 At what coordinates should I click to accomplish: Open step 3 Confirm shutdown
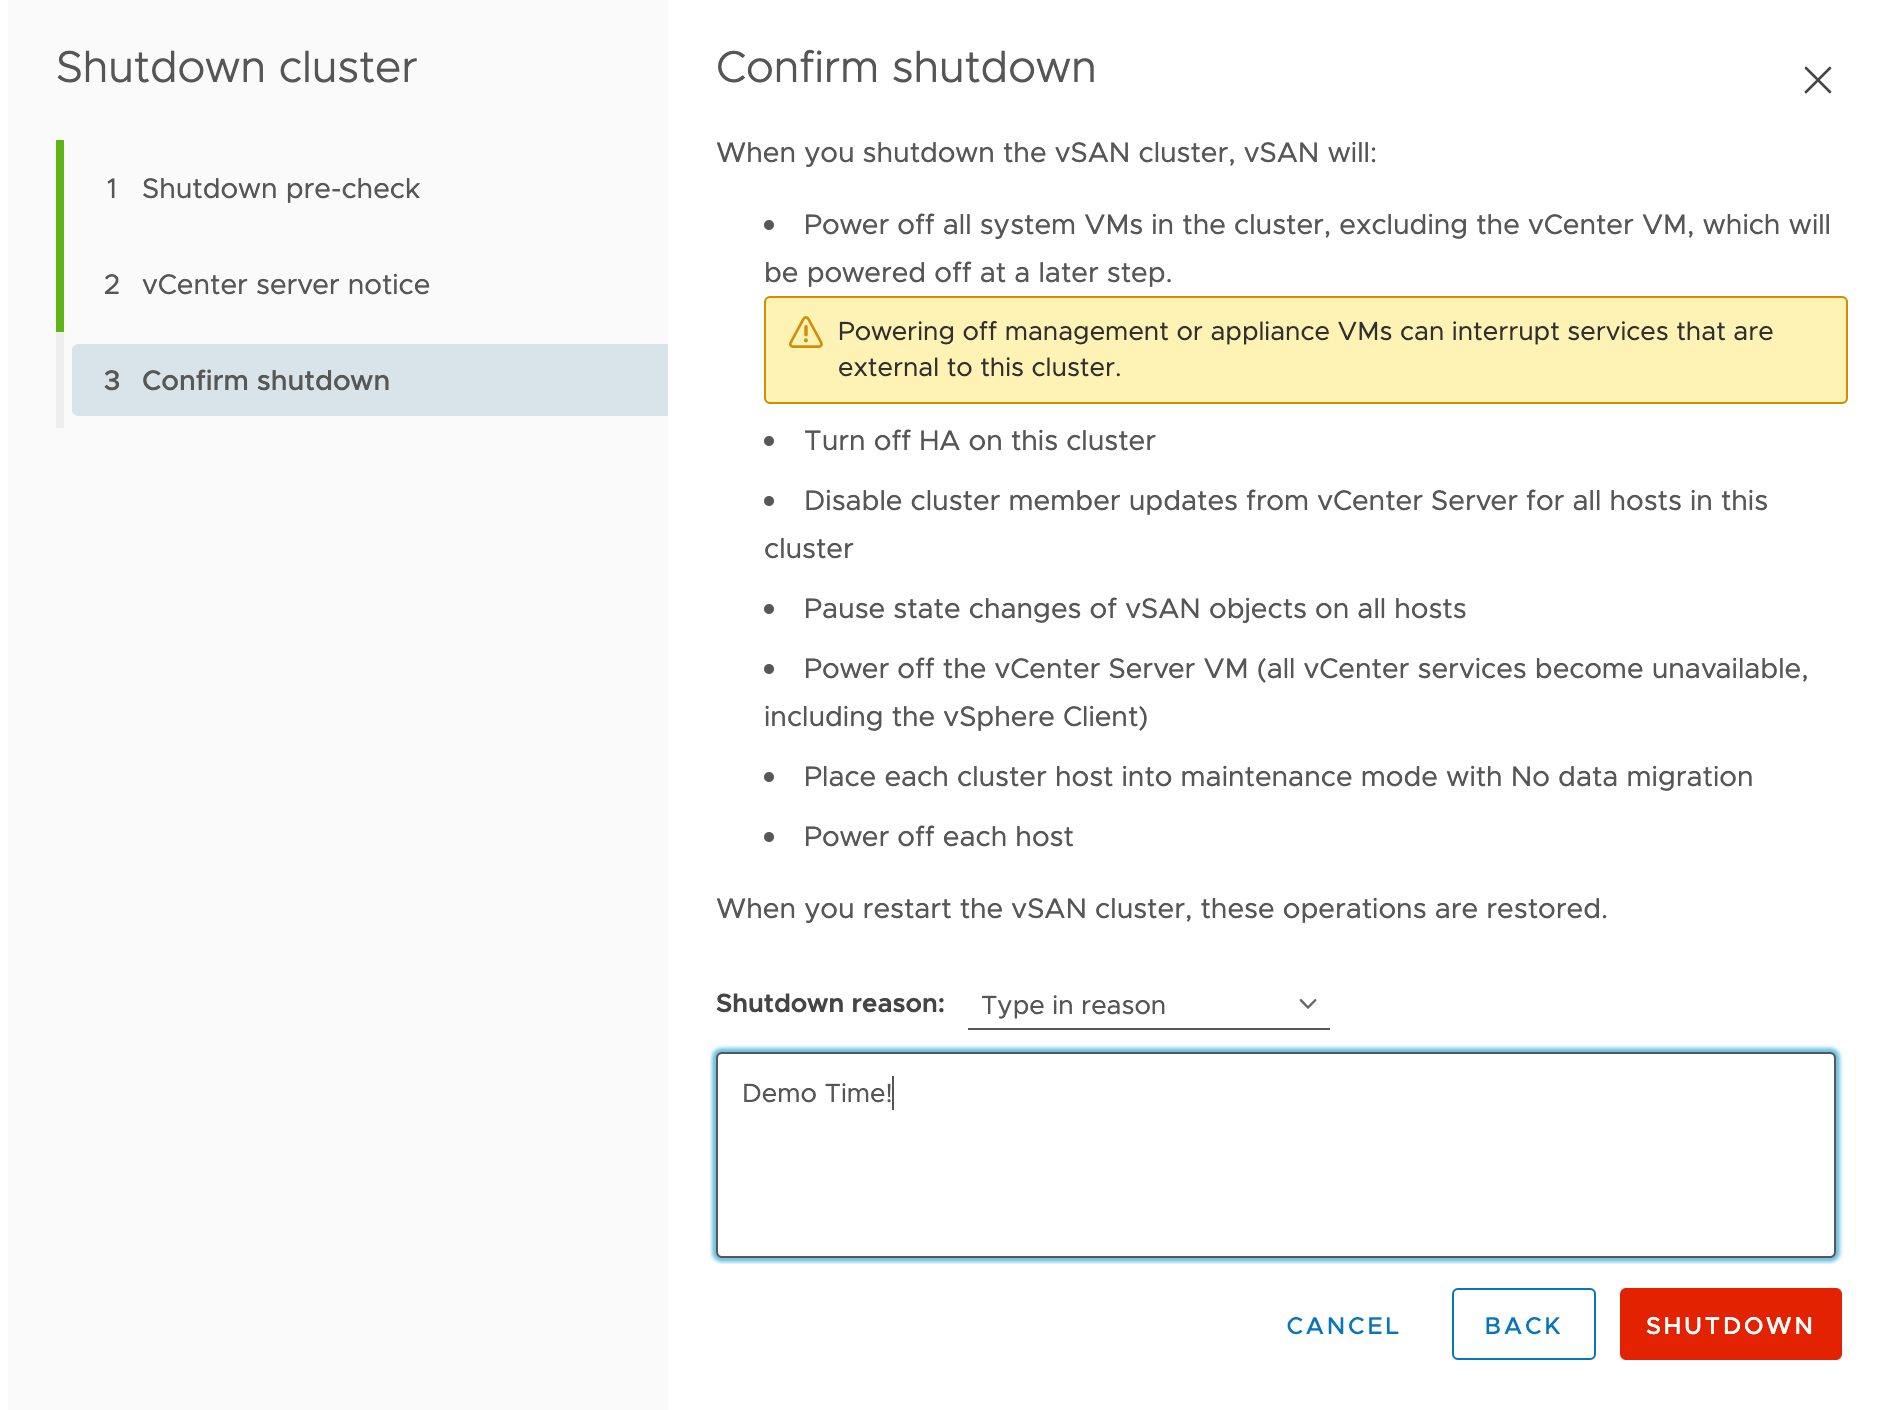tap(266, 380)
